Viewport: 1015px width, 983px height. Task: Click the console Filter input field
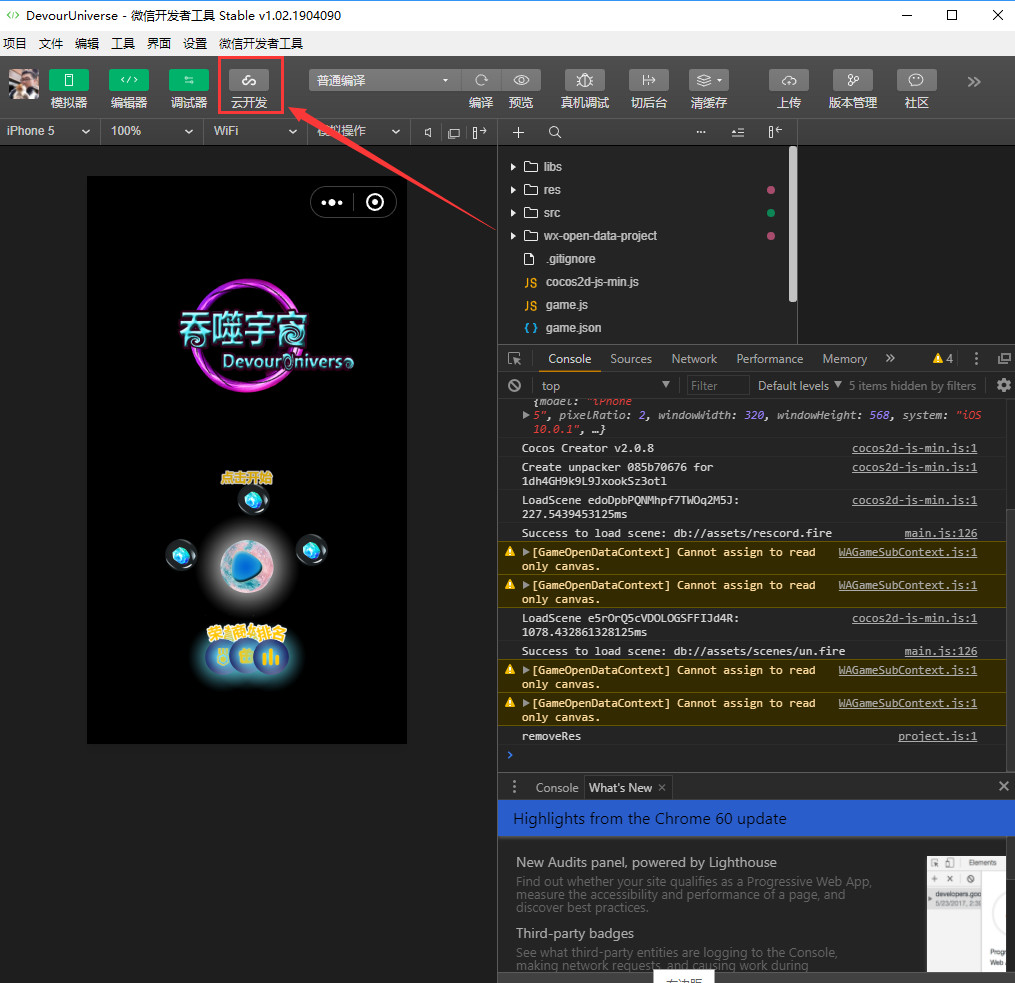[717, 386]
